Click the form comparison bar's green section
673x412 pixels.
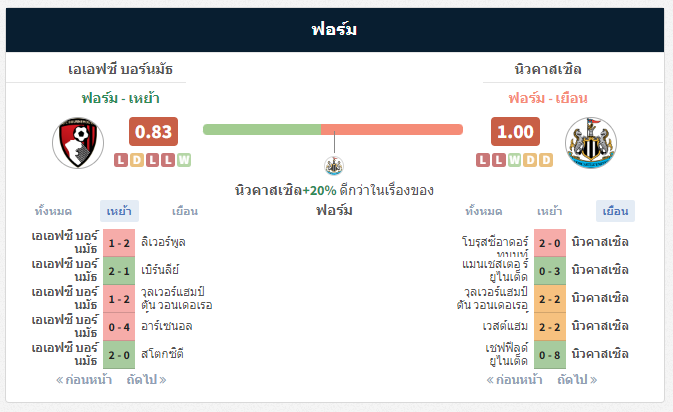[262, 130]
